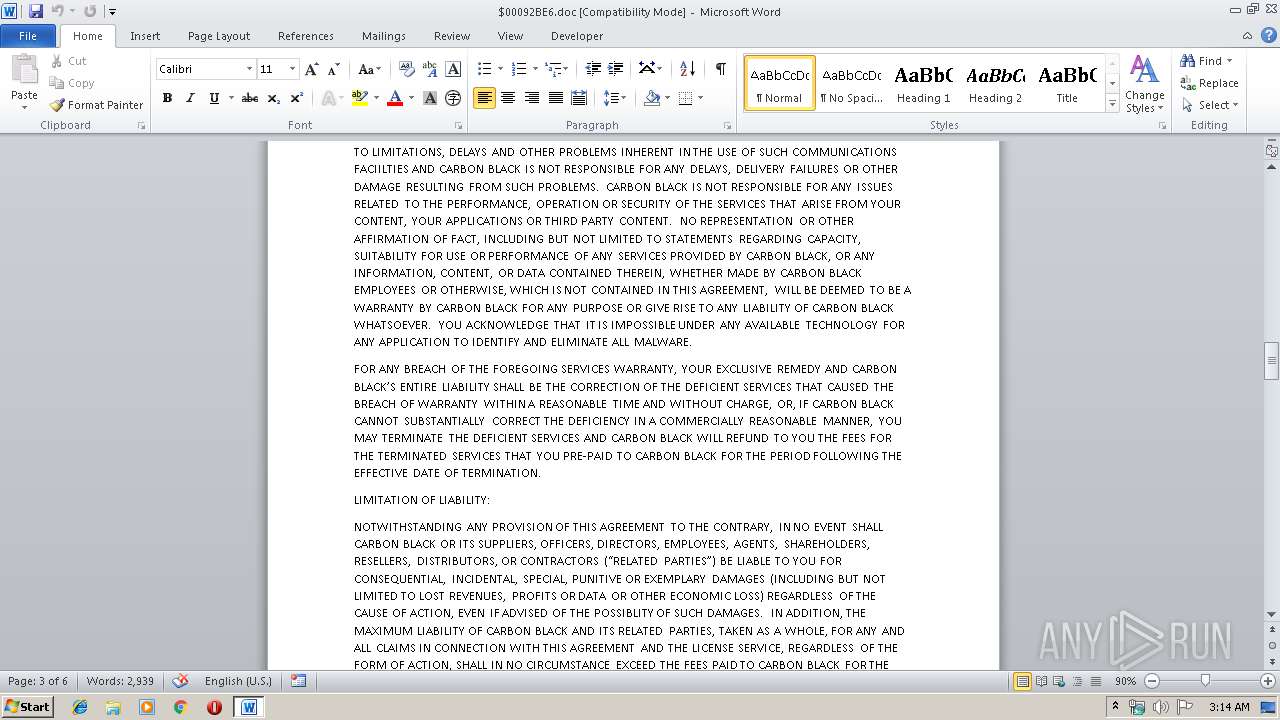
Task: Open the Borders dropdown arrow
Action: click(700, 98)
